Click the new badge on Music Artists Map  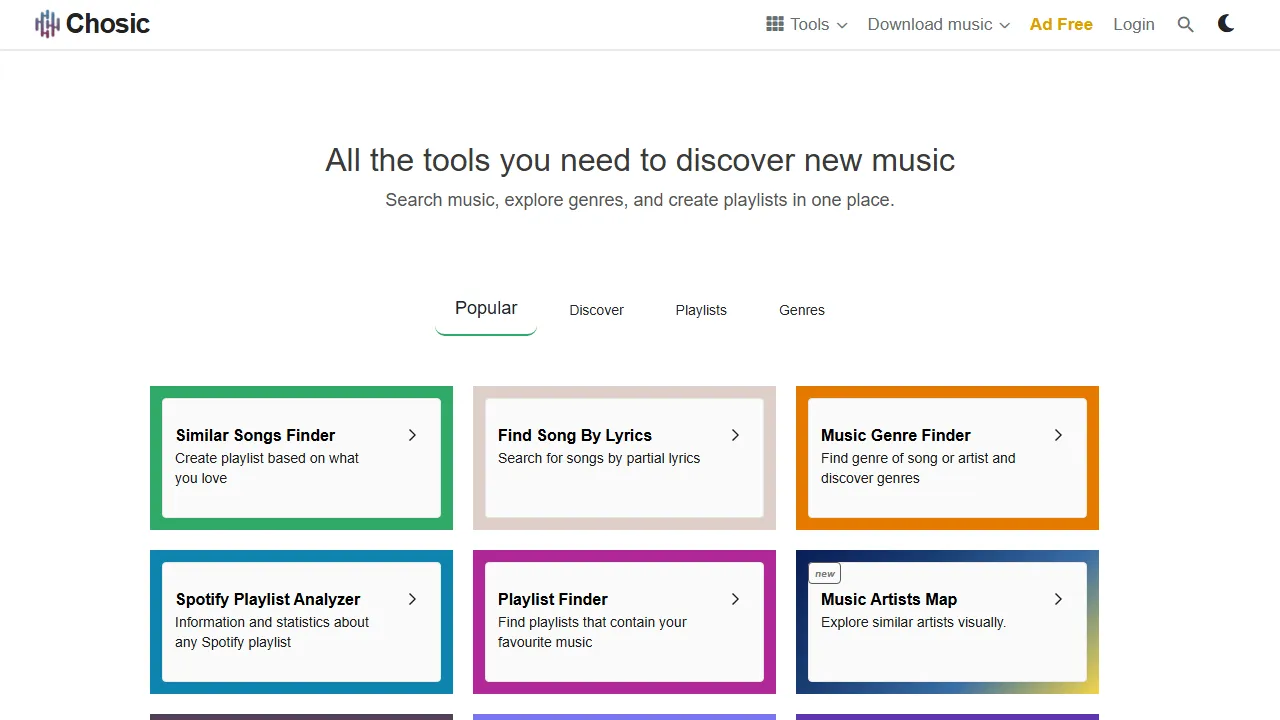pyautogui.click(x=824, y=573)
